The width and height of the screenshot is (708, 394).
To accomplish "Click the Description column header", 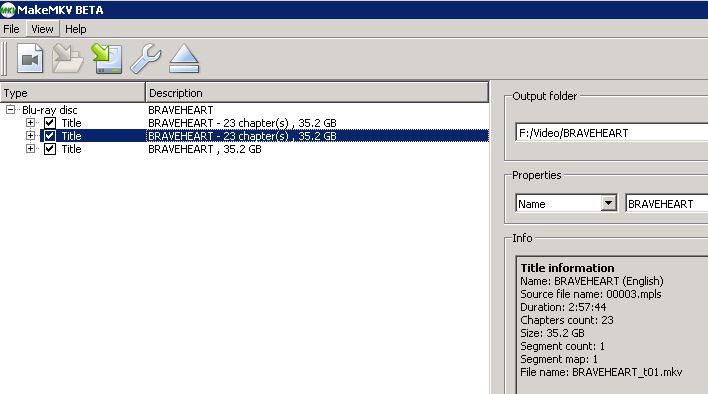I will coord(317,93).
